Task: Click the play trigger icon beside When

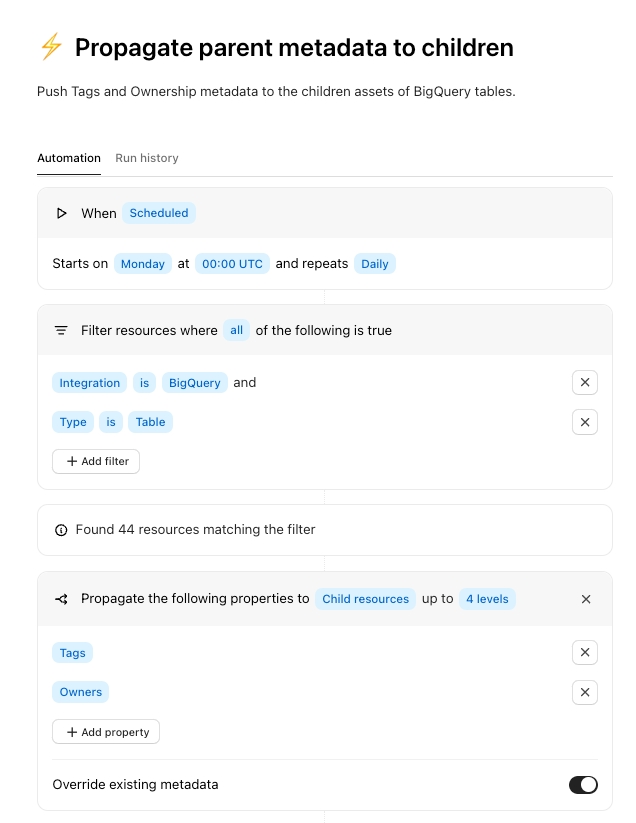Action: point(62,213)
